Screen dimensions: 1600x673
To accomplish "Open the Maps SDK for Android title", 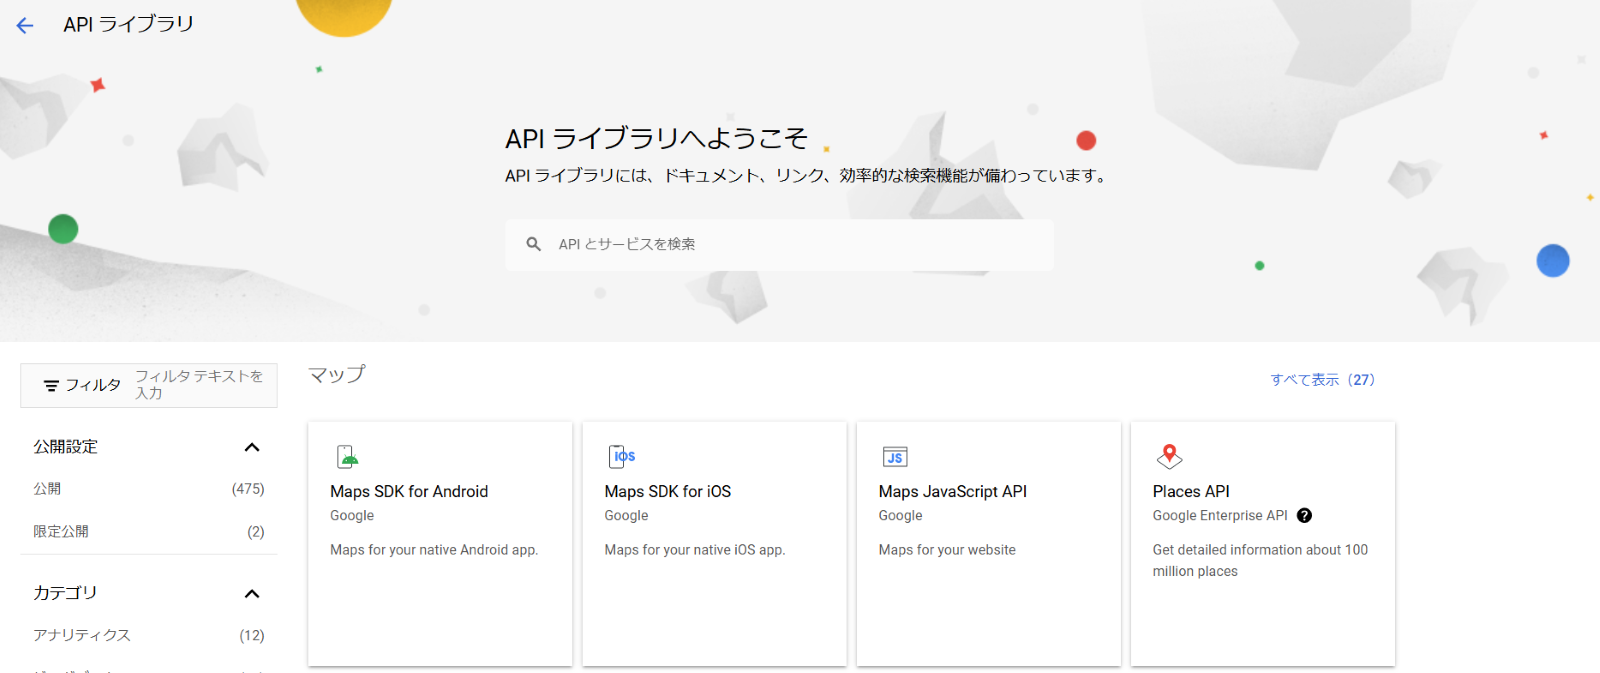I will (x=409, y=492).
